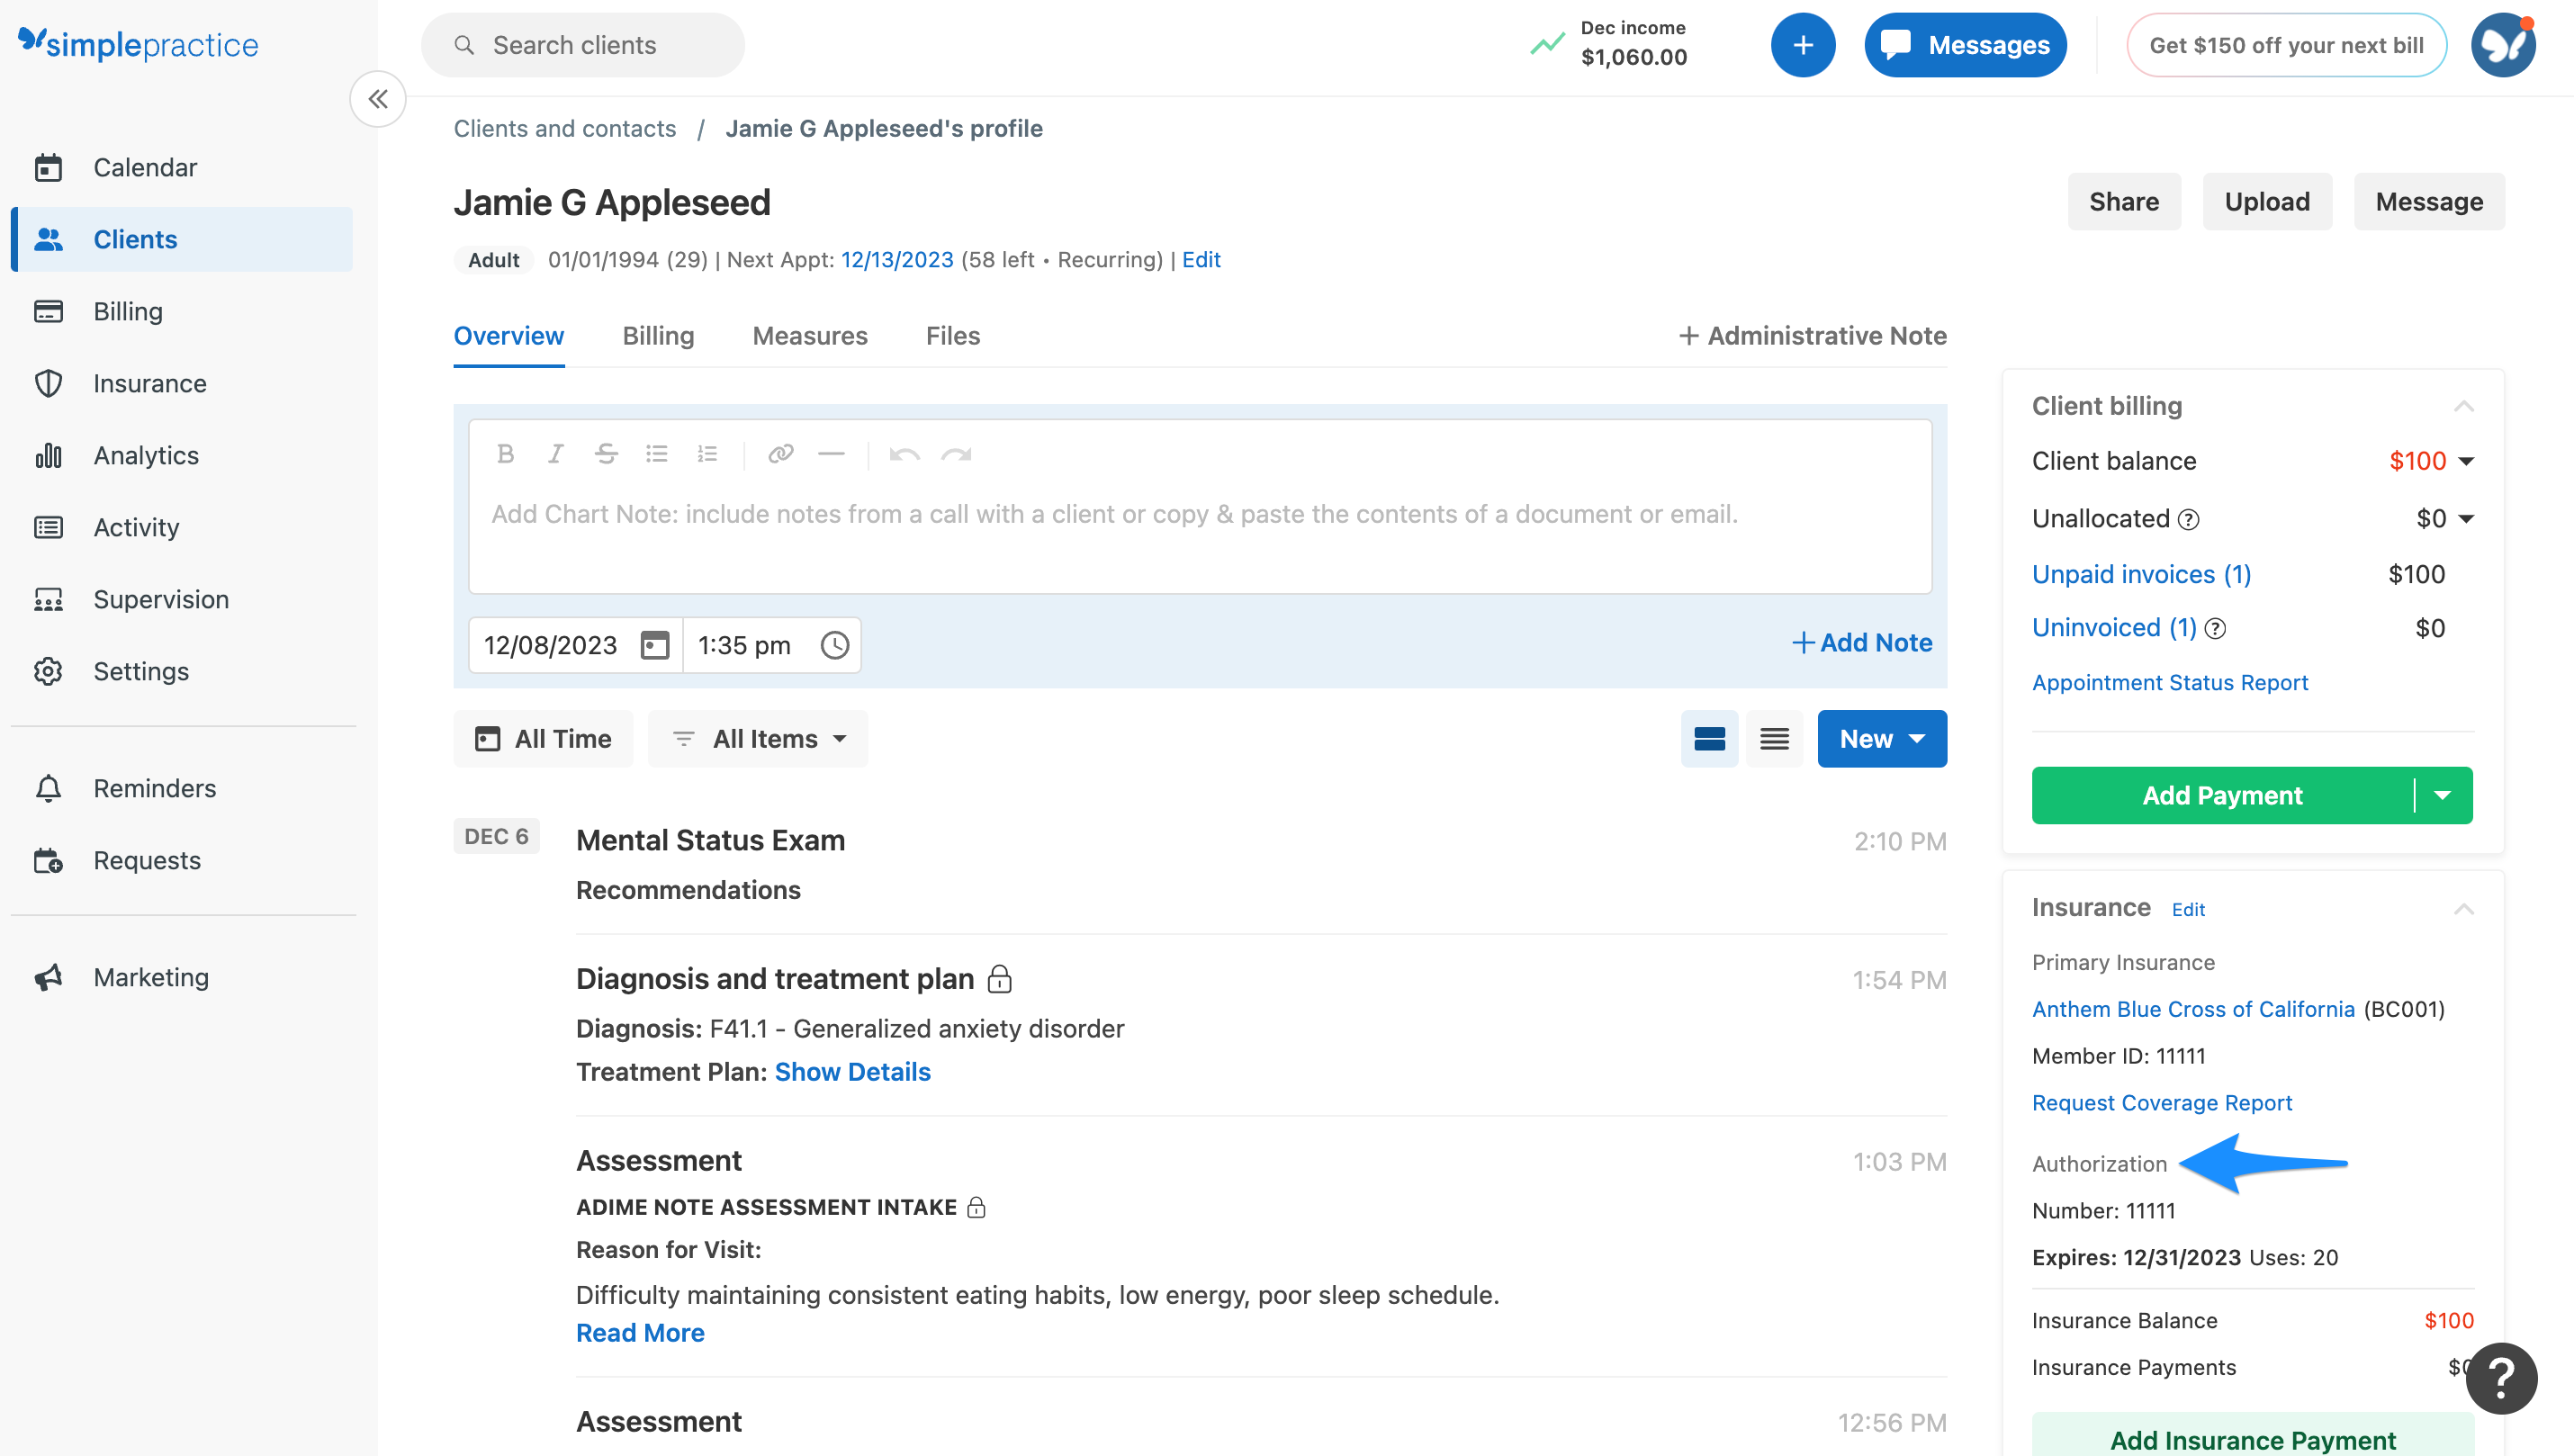Open the Measures tab
Viewport: 2574px width, 1456px height.
click(810, 336)
